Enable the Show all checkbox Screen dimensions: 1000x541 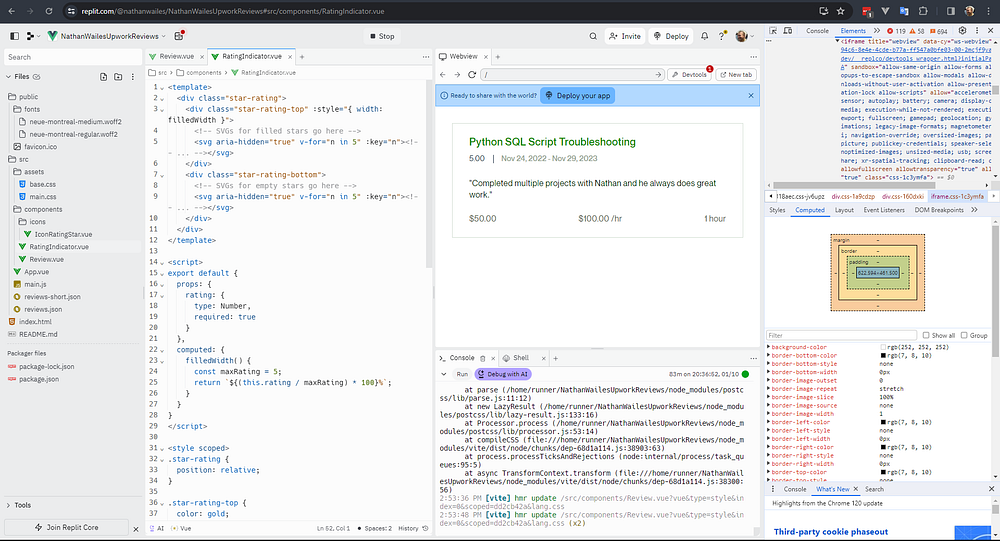(925, 336)
